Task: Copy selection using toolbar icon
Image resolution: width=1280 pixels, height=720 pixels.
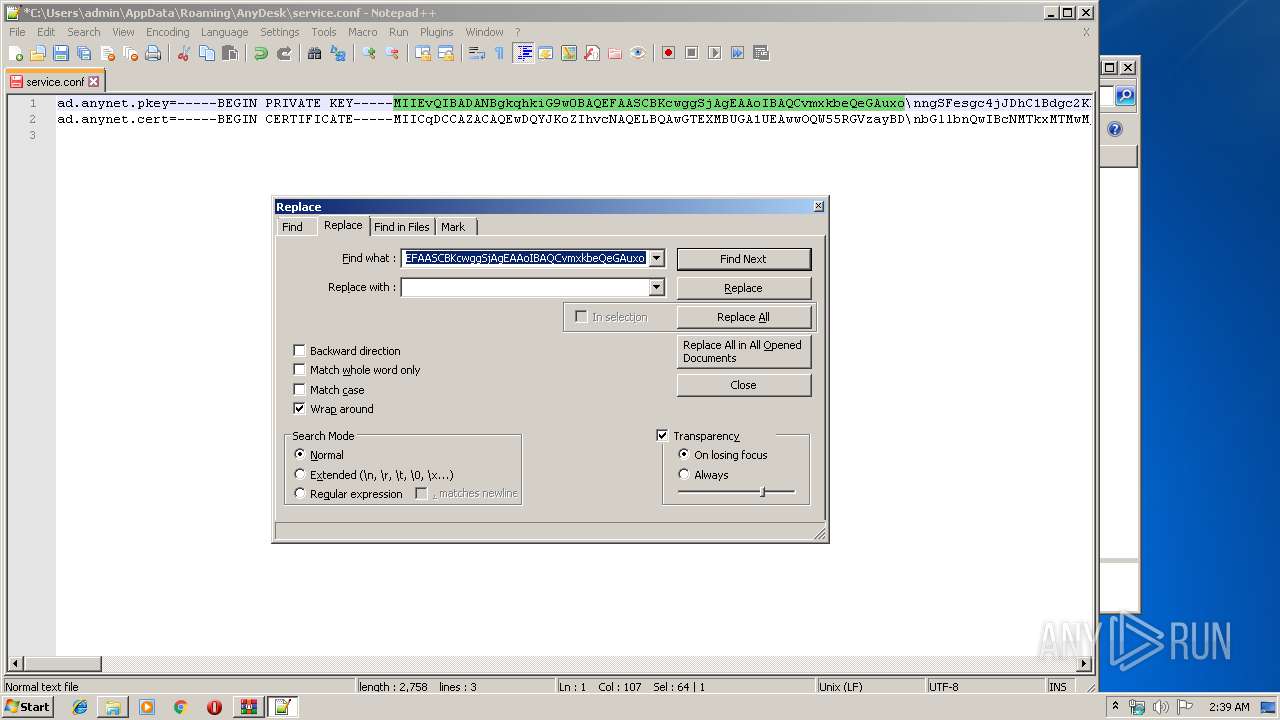Action: point(207,53)
